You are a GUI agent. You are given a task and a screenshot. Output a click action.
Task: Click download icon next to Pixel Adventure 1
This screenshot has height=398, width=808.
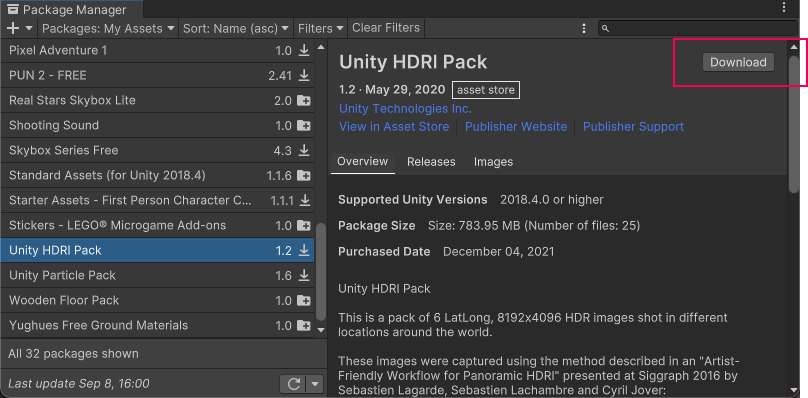pos(305,51)
